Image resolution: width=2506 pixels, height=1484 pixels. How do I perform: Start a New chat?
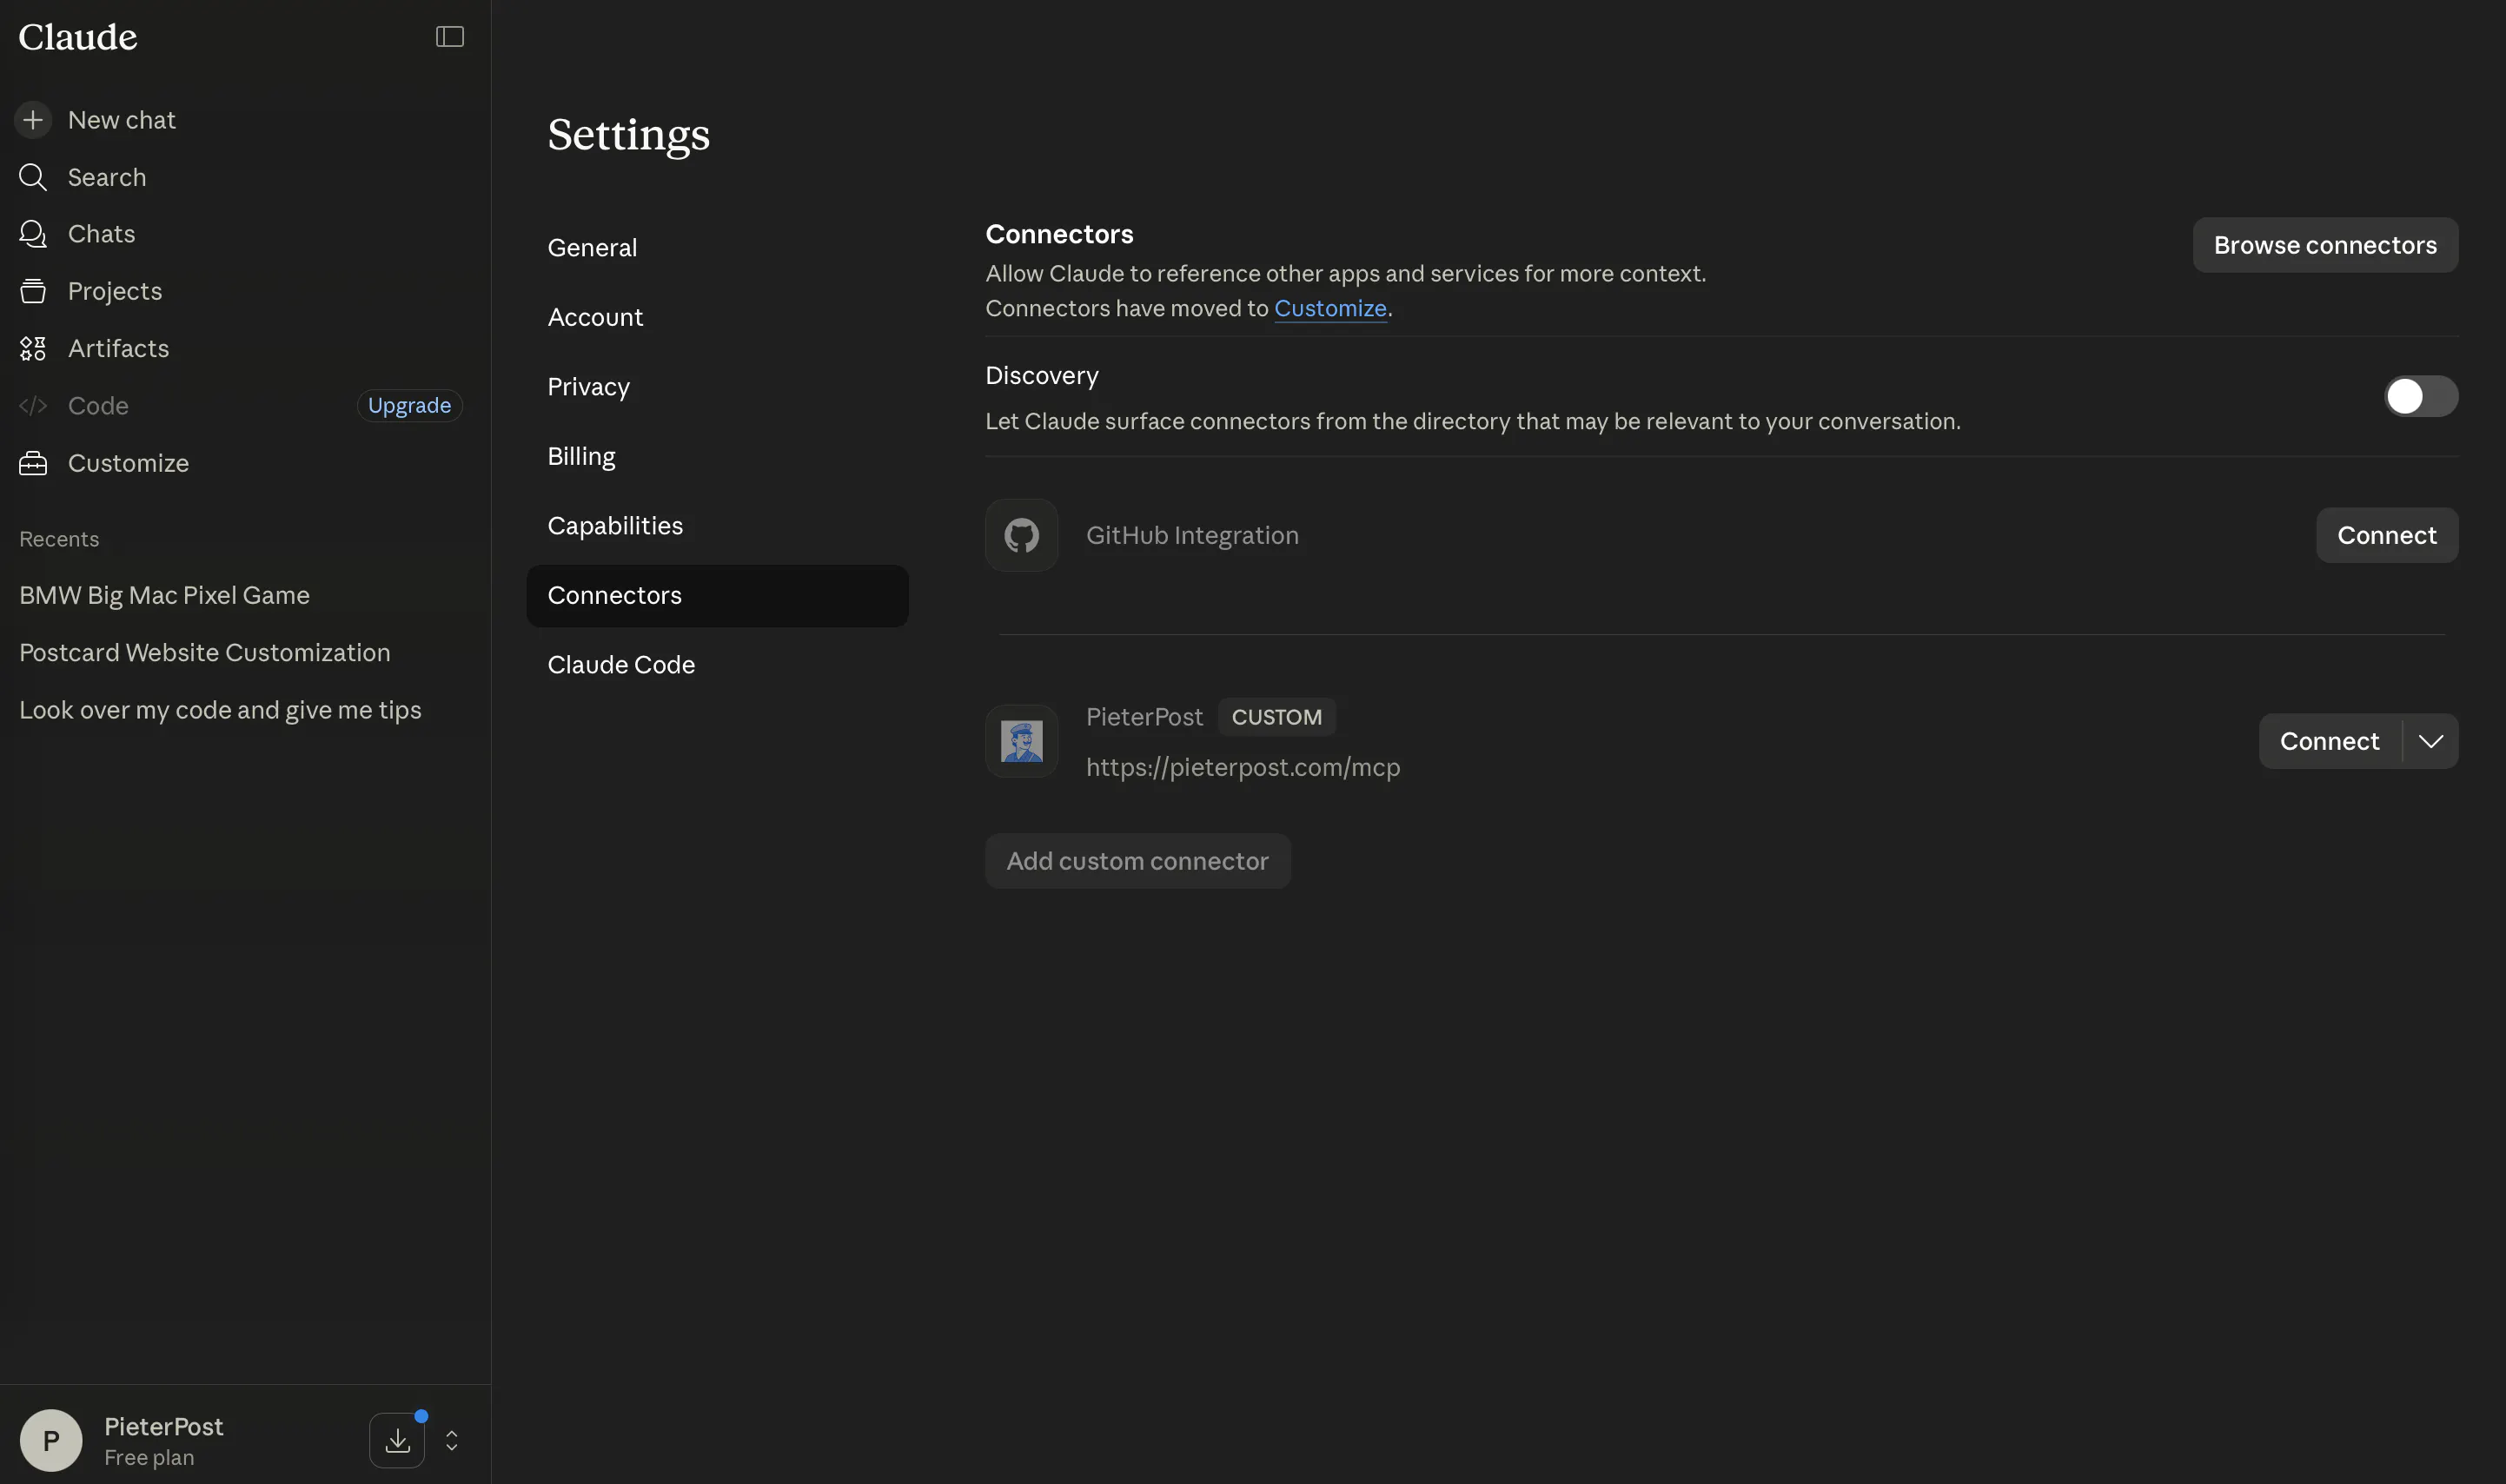point(121,120)
